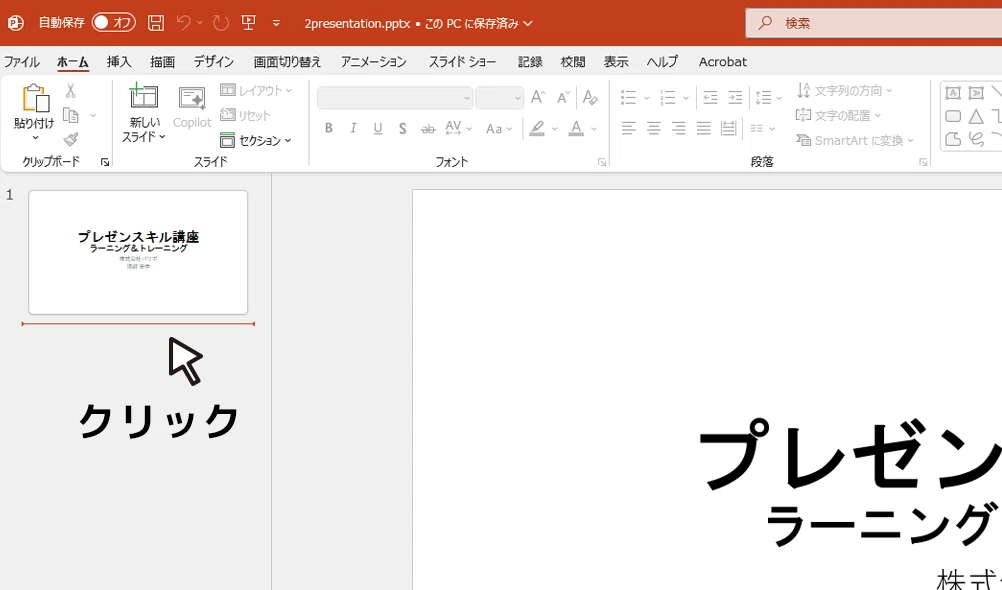This screenshot has width=1002, height=590.
Task: Open the font name combo box
Action: coord(395,98)
